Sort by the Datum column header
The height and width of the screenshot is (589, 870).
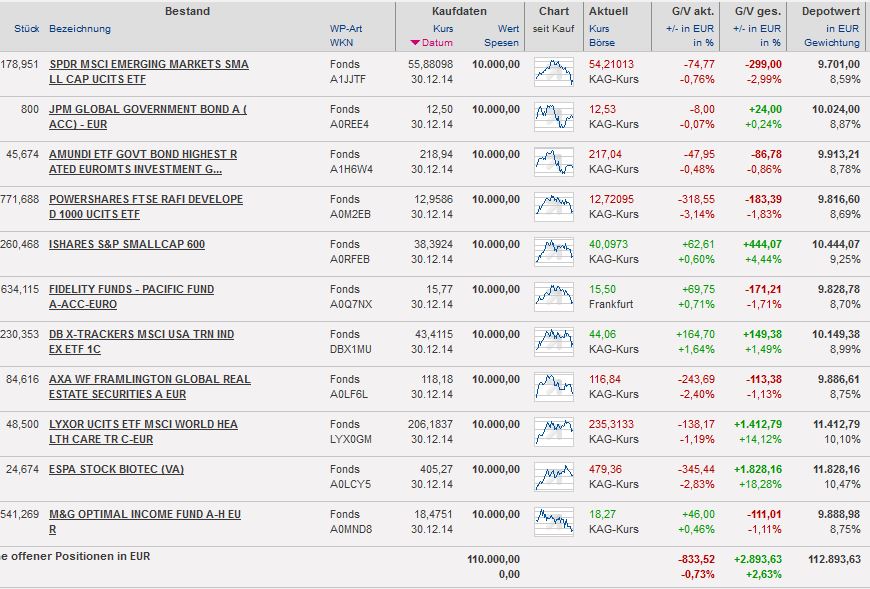pos(438,43)
